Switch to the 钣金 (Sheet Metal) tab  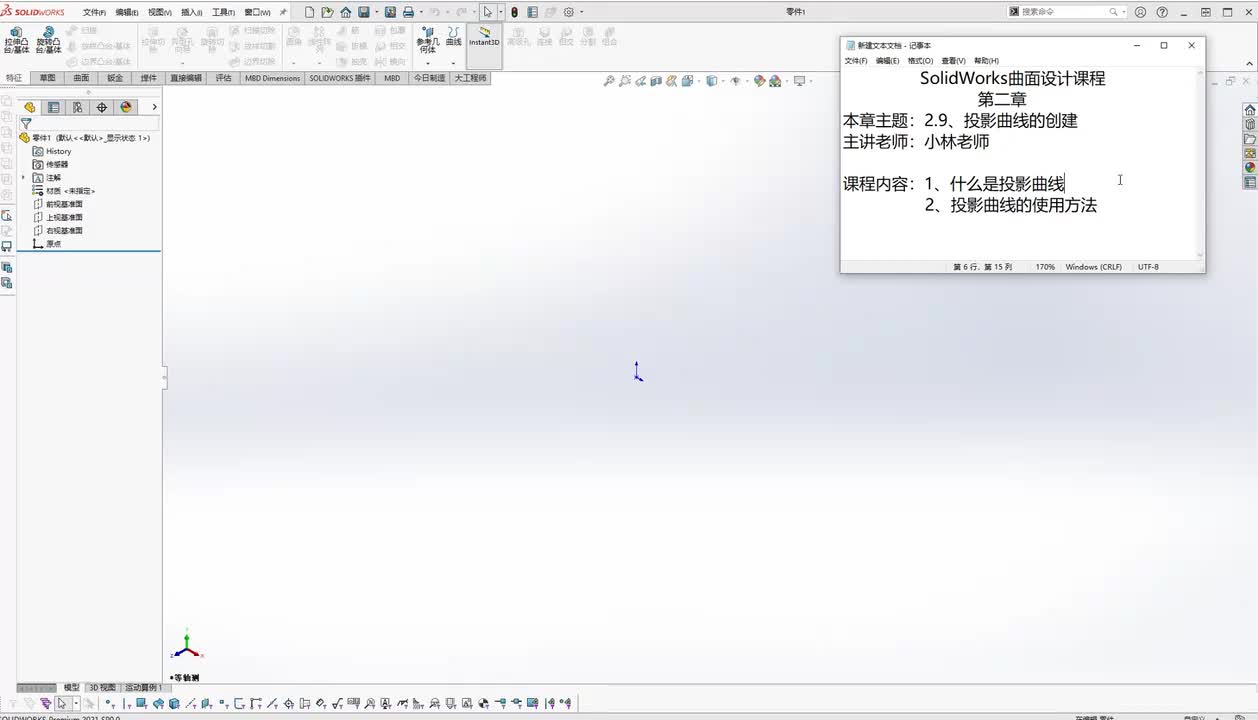[115, 78]
